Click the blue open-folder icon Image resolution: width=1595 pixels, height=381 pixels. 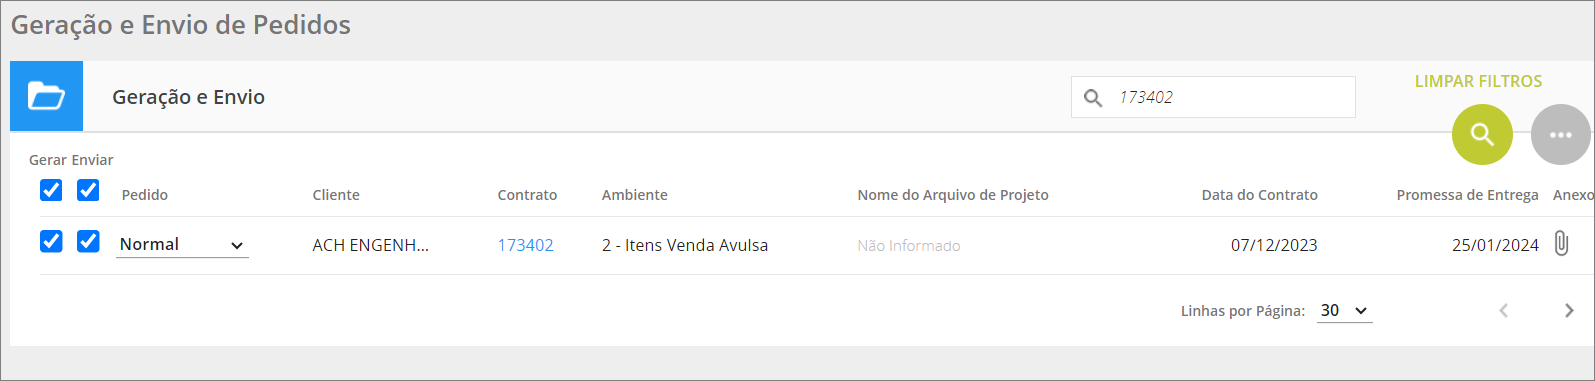pyautogui.click(x=46, y=96)
